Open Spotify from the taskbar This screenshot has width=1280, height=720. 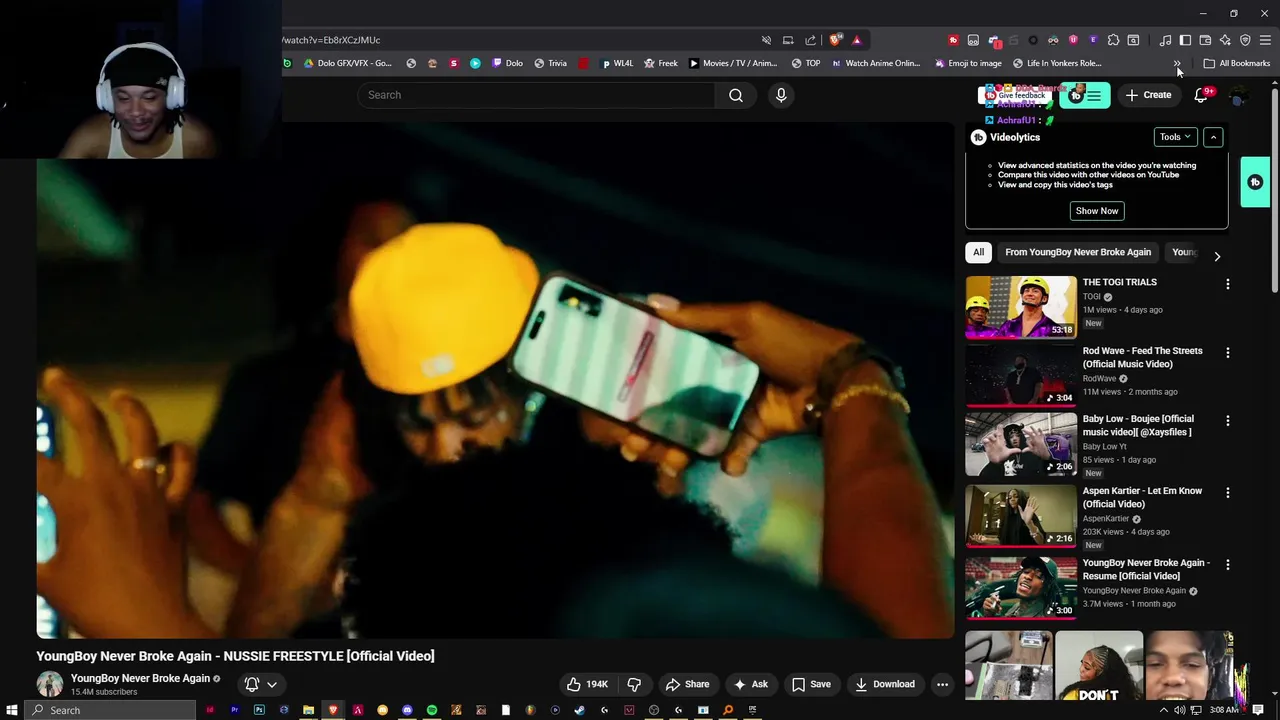tap(432, 710)
